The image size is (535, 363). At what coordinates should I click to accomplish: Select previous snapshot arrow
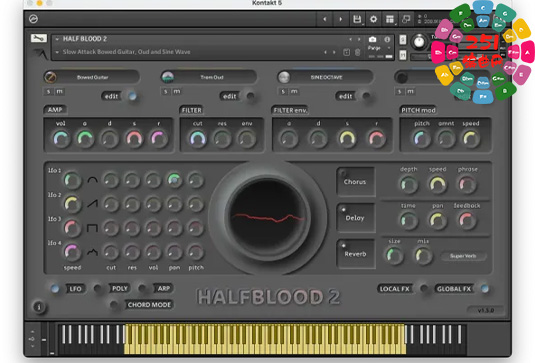pos(325,52)
